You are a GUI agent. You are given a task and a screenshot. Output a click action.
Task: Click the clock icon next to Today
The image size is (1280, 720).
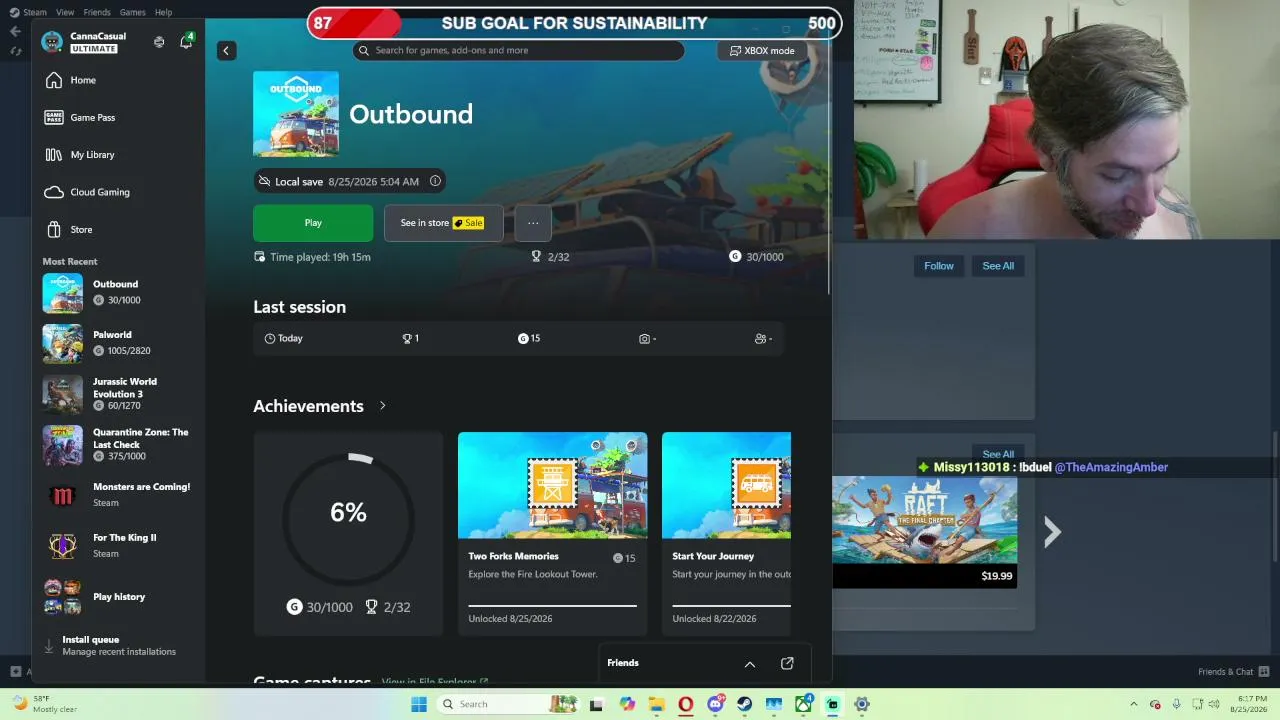(x=270, y=339)
